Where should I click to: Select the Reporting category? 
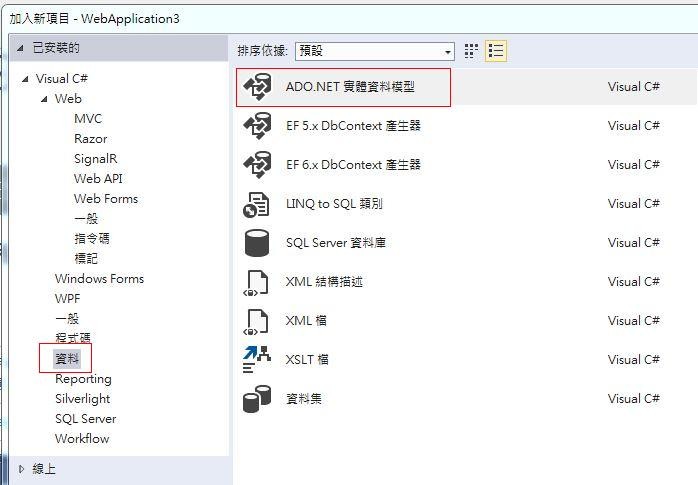(83, 379)
